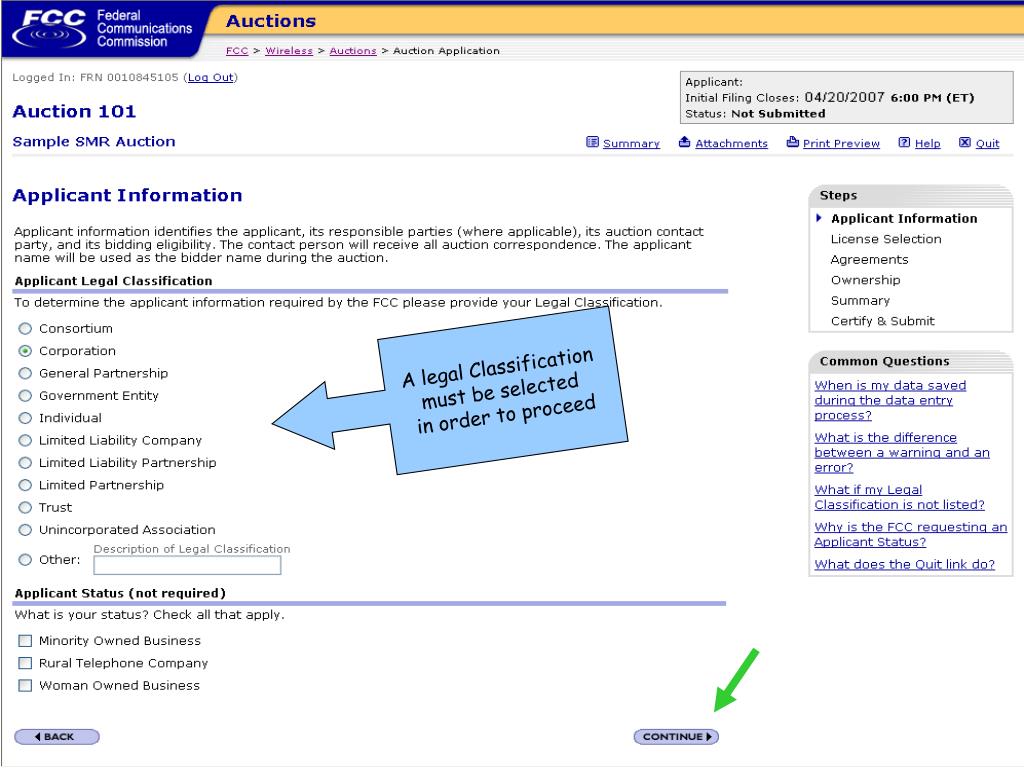Select the Government Entity radio button

tap(25, 396)
